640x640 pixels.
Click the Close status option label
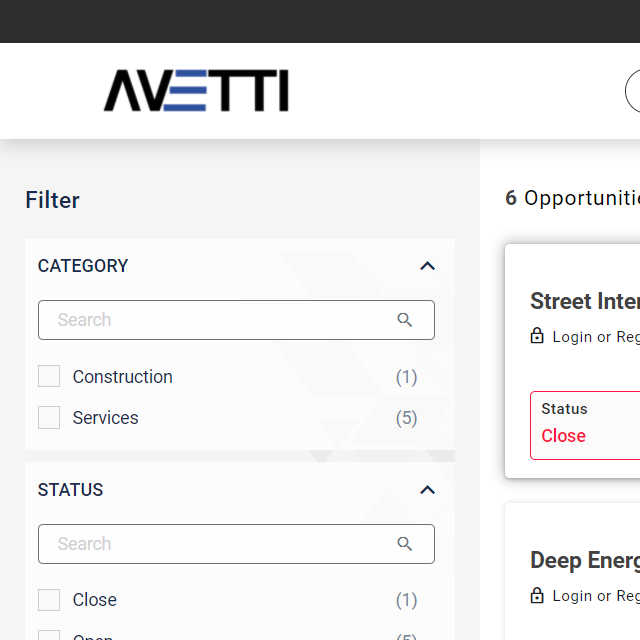(x=95, y=600)
